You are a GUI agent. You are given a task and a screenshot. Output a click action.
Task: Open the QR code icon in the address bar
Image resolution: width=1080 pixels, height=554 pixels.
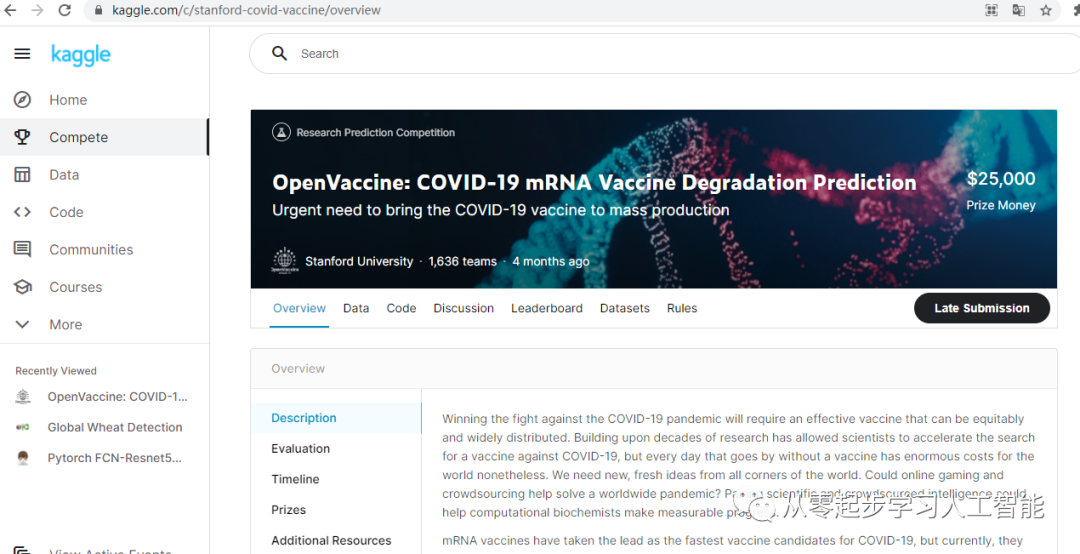(x=992, y=10)
